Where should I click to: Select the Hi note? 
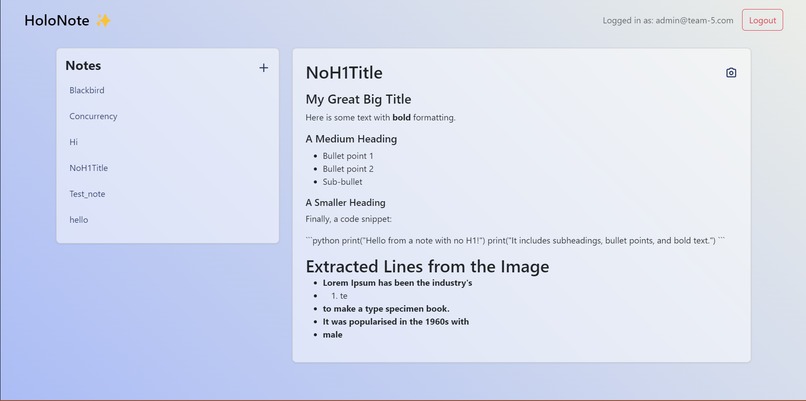click(74, 142)
